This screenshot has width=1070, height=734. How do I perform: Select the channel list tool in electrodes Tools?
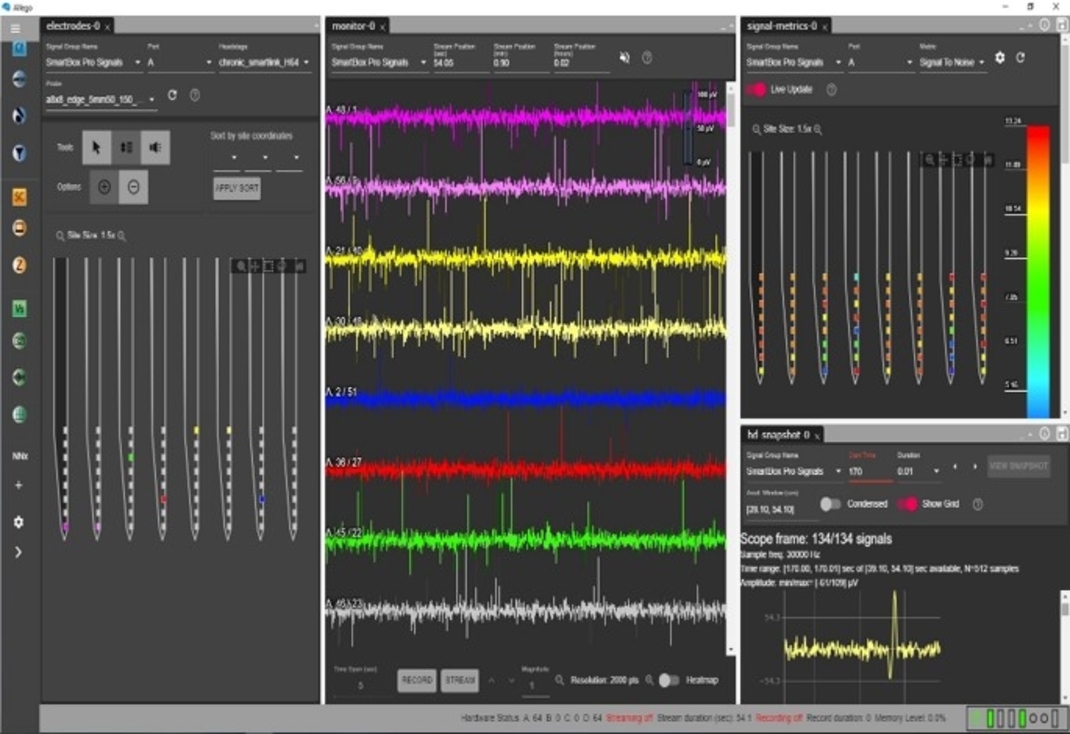click(x=126, y=147)
